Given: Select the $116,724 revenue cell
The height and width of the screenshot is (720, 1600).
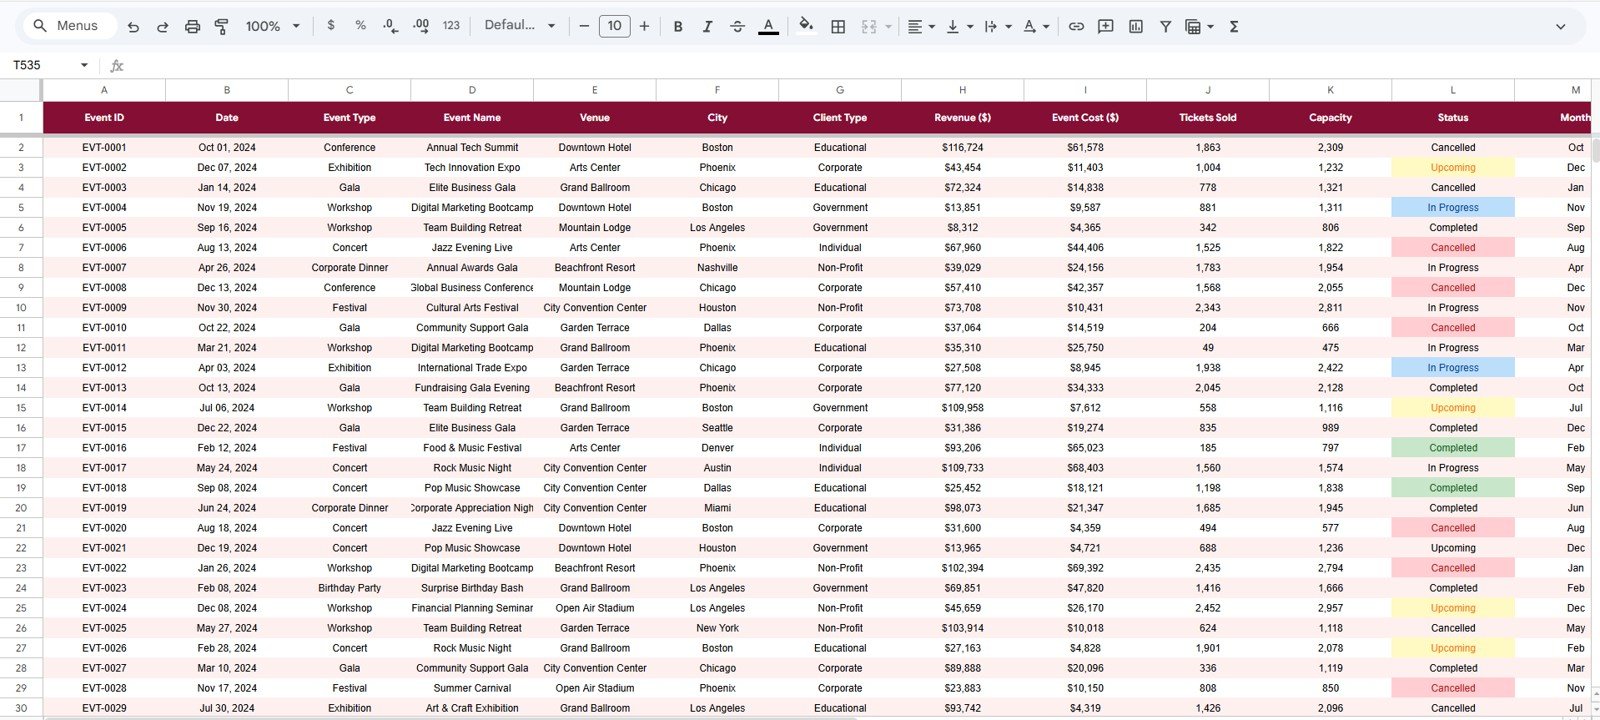Looking at the screenshot, I should [962, 148].
